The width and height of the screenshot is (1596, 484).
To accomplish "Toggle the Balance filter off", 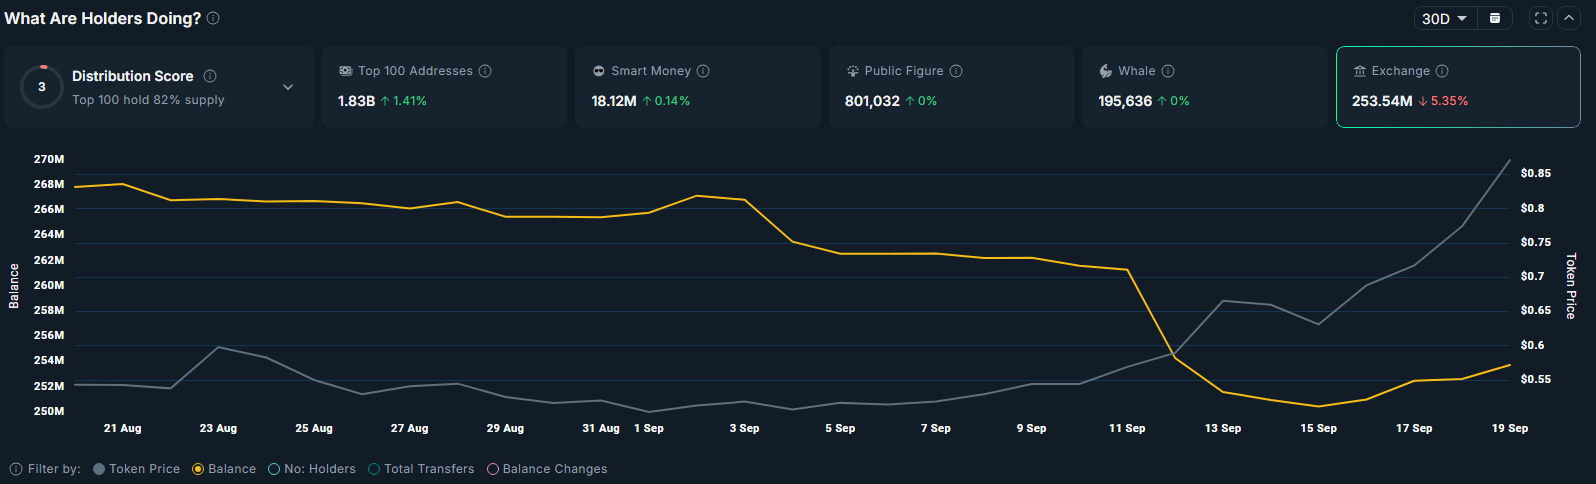I will point(198,469).
